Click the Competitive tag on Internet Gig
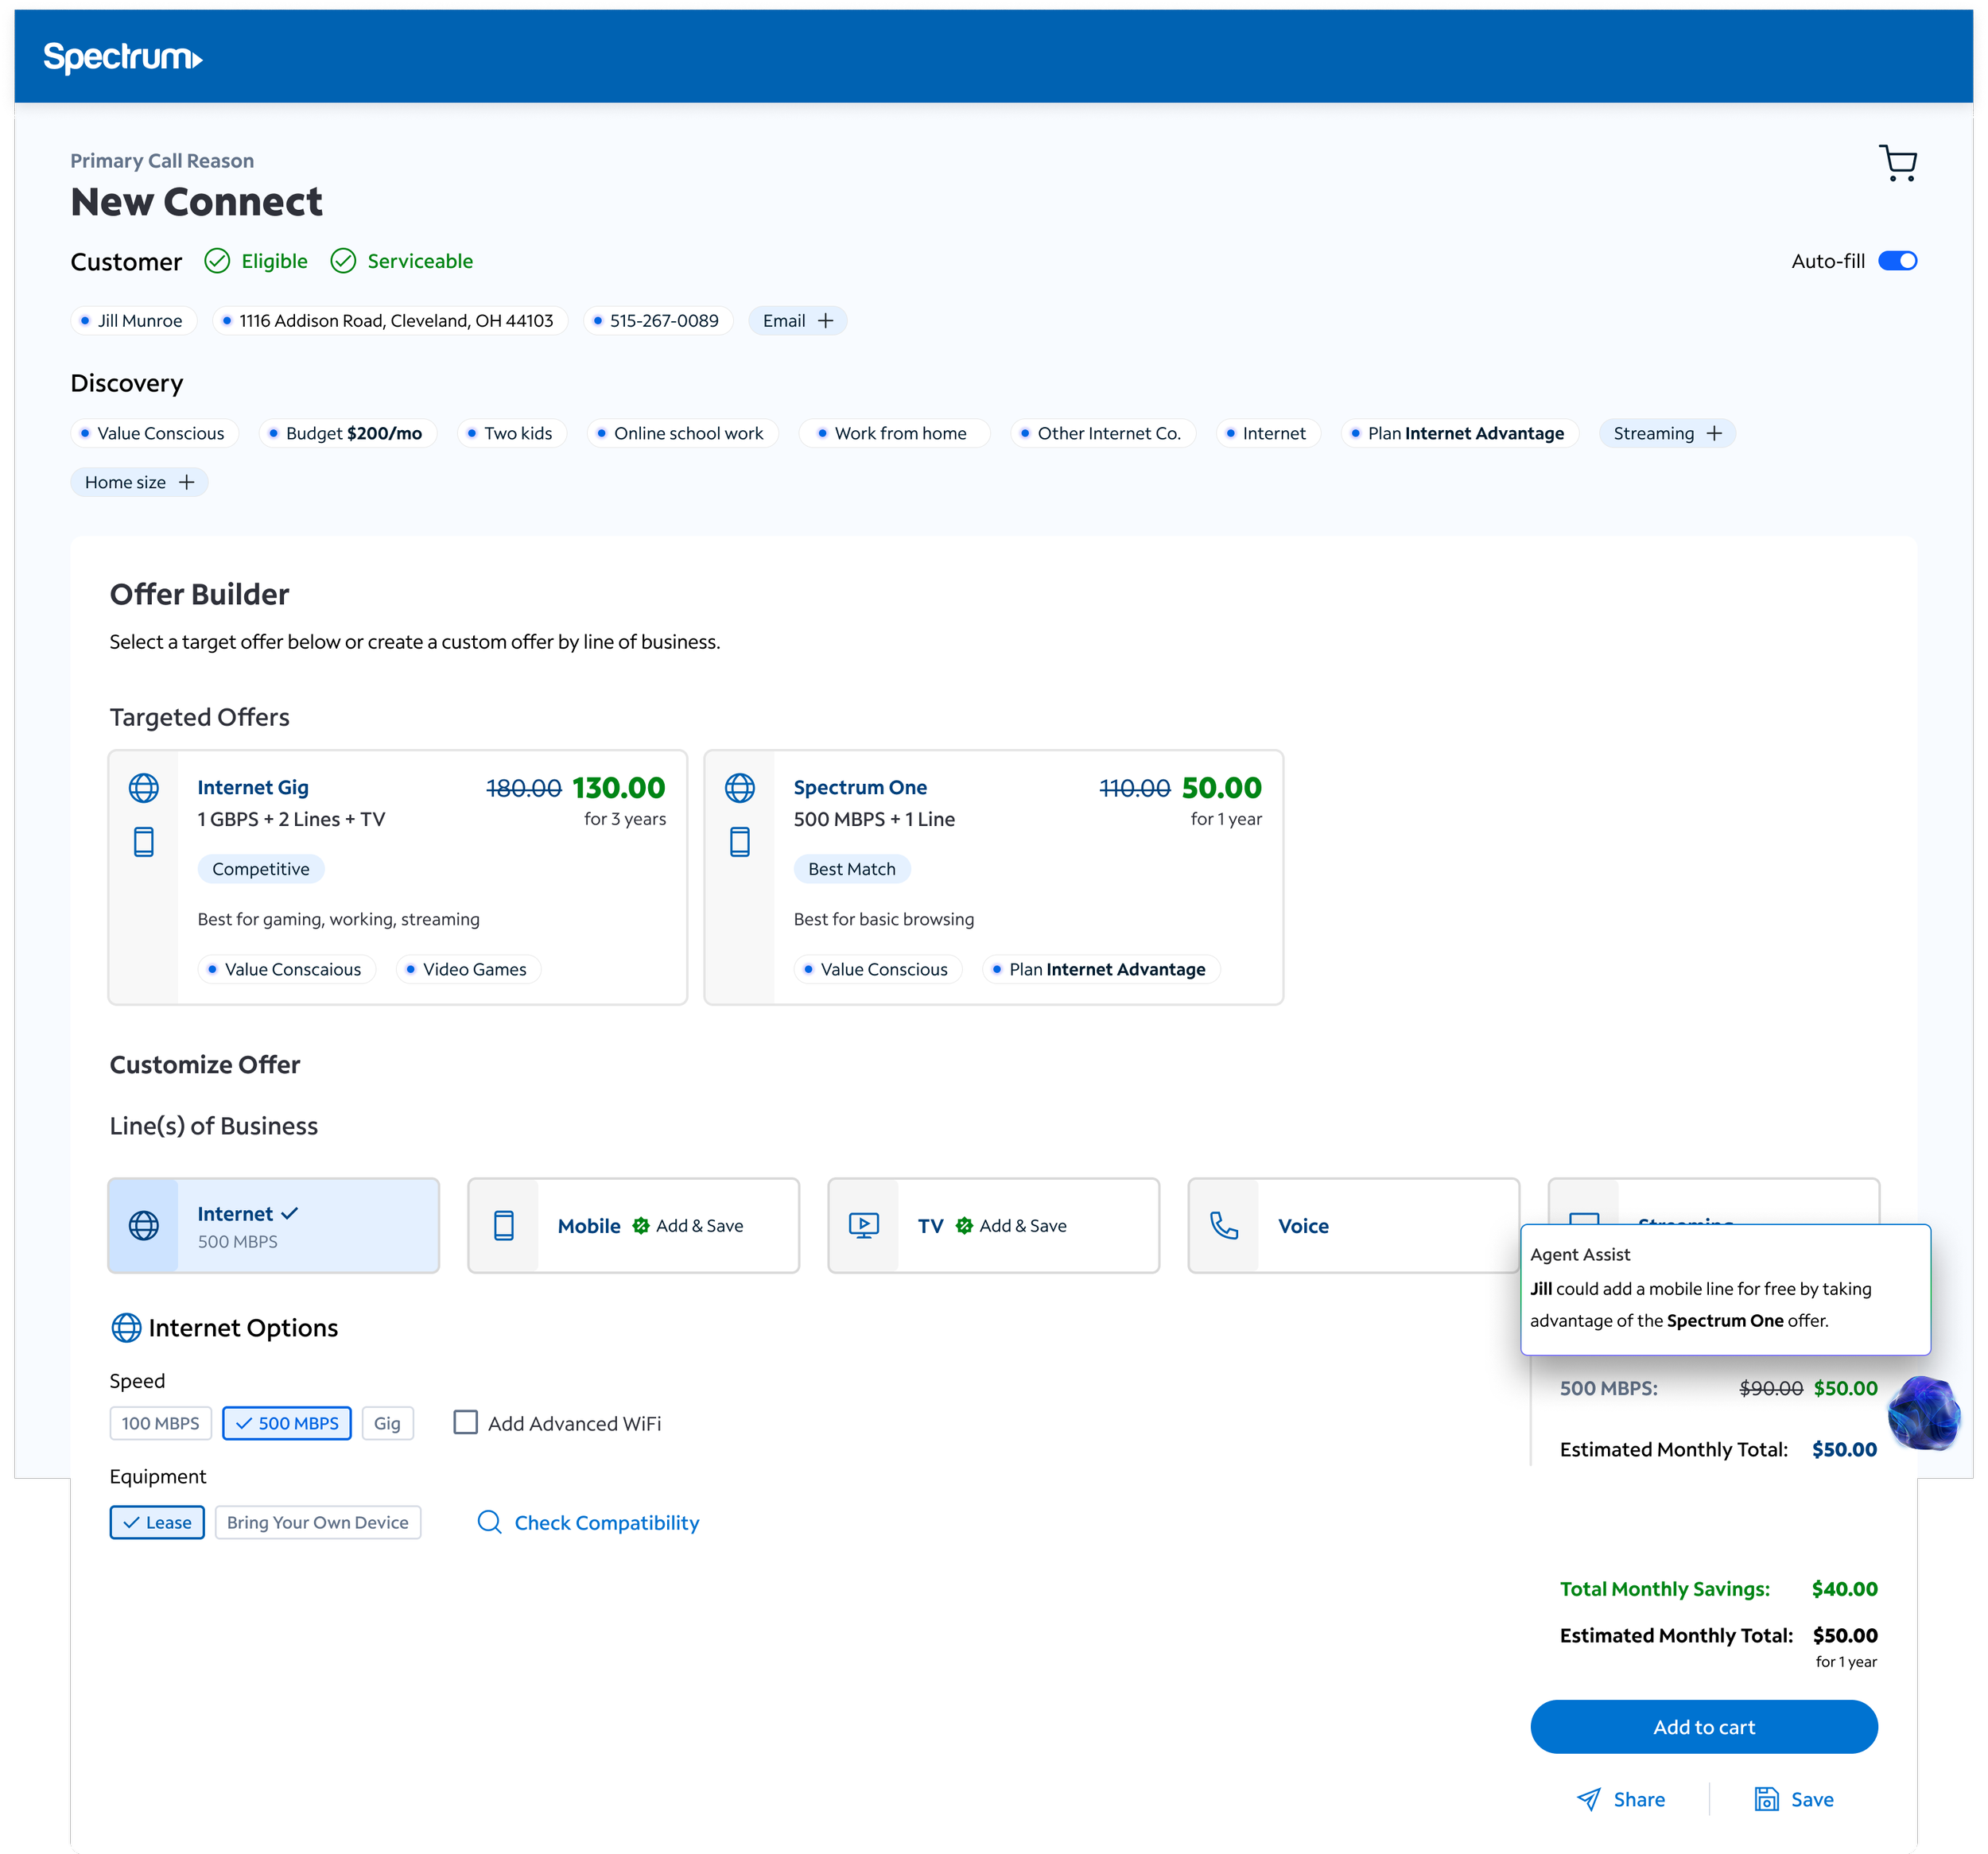1988x1854 pixels. pos(261,869)
